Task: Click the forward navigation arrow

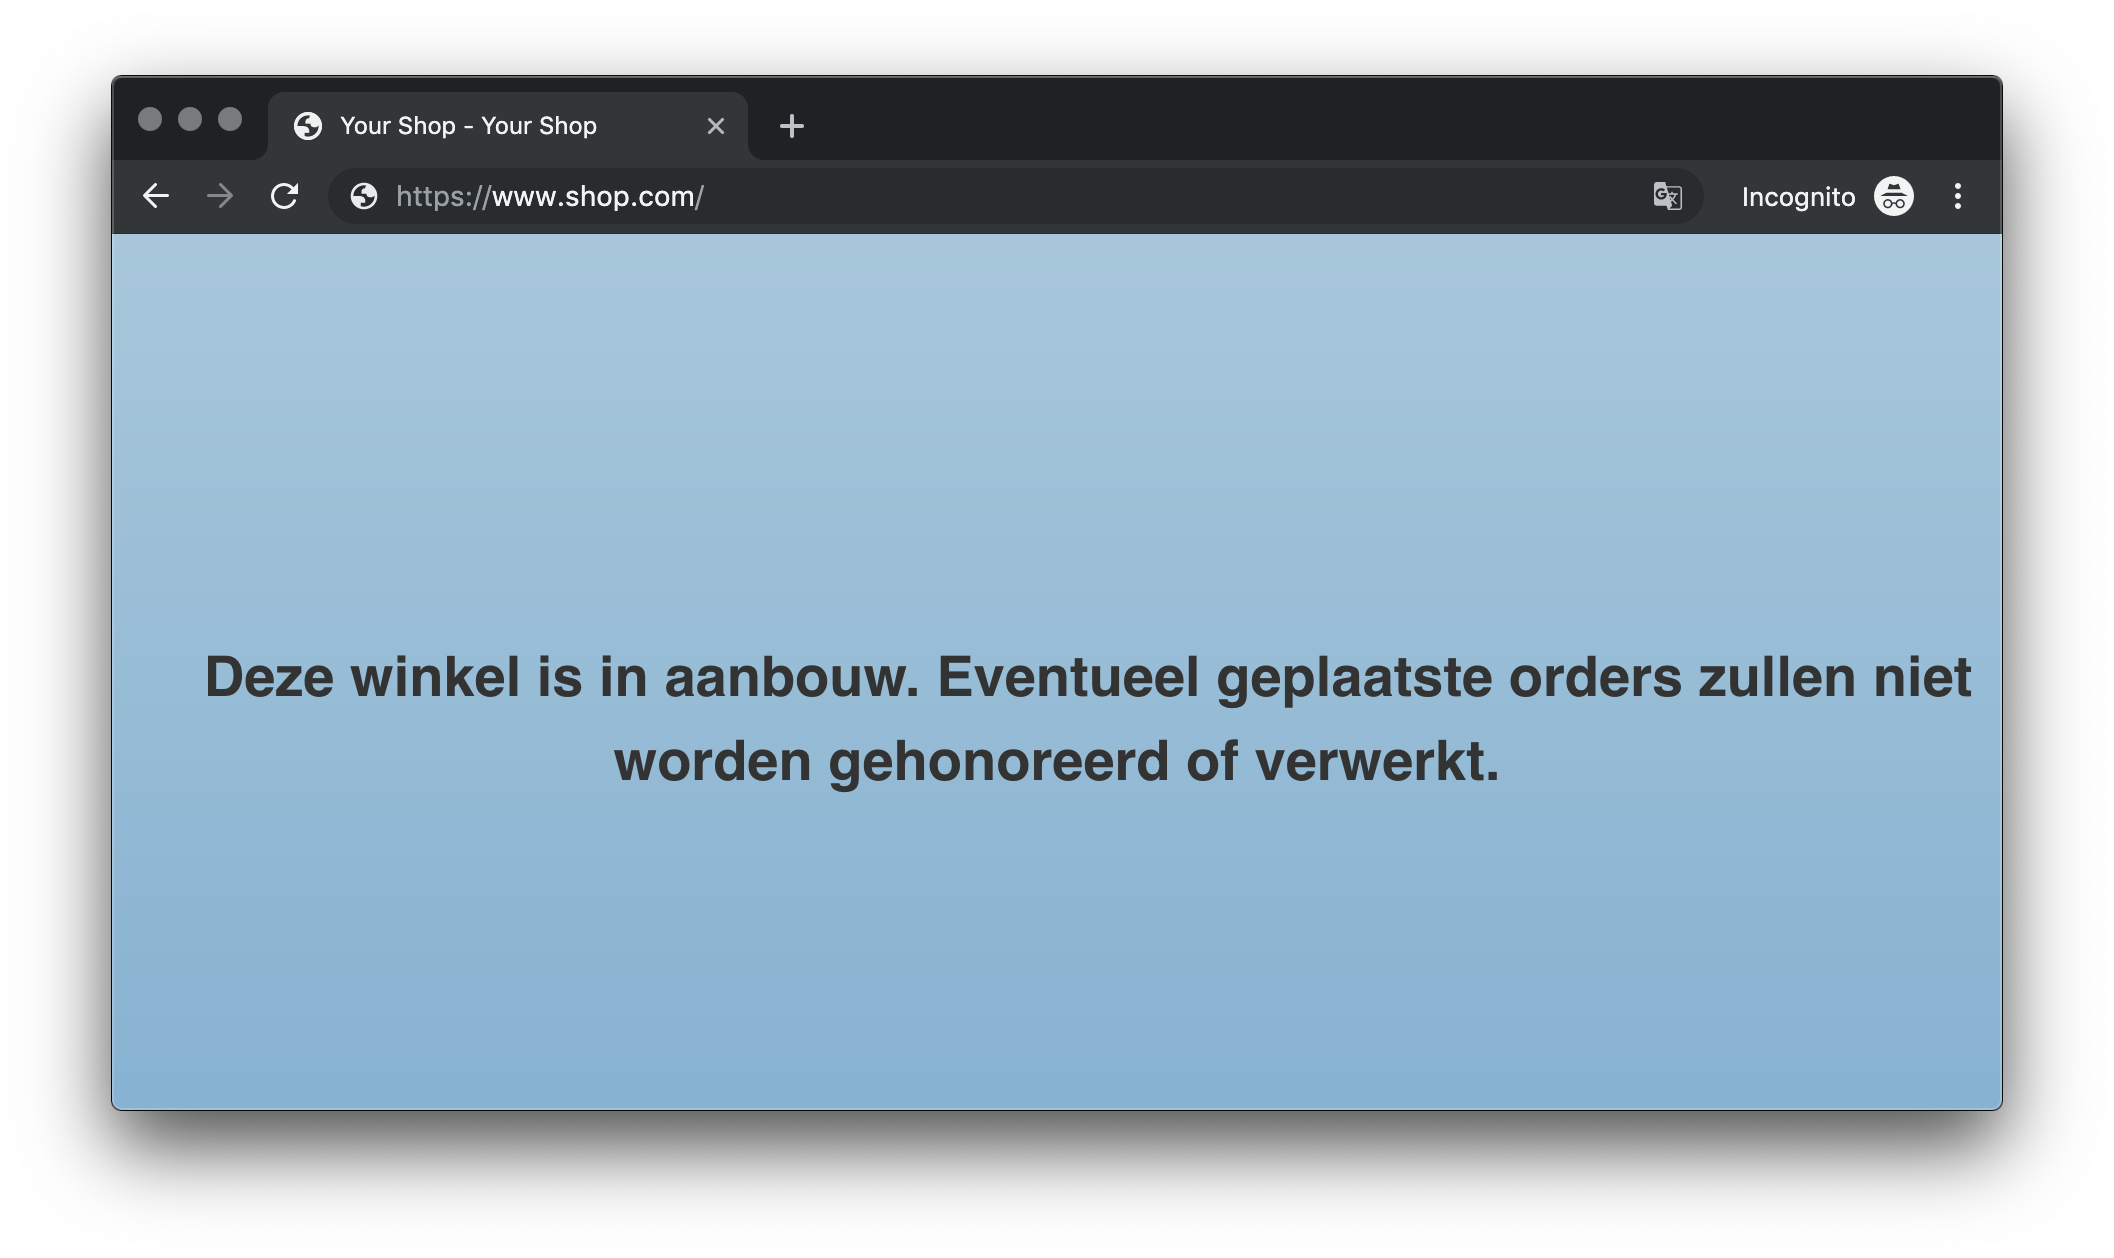Action: 219,195
